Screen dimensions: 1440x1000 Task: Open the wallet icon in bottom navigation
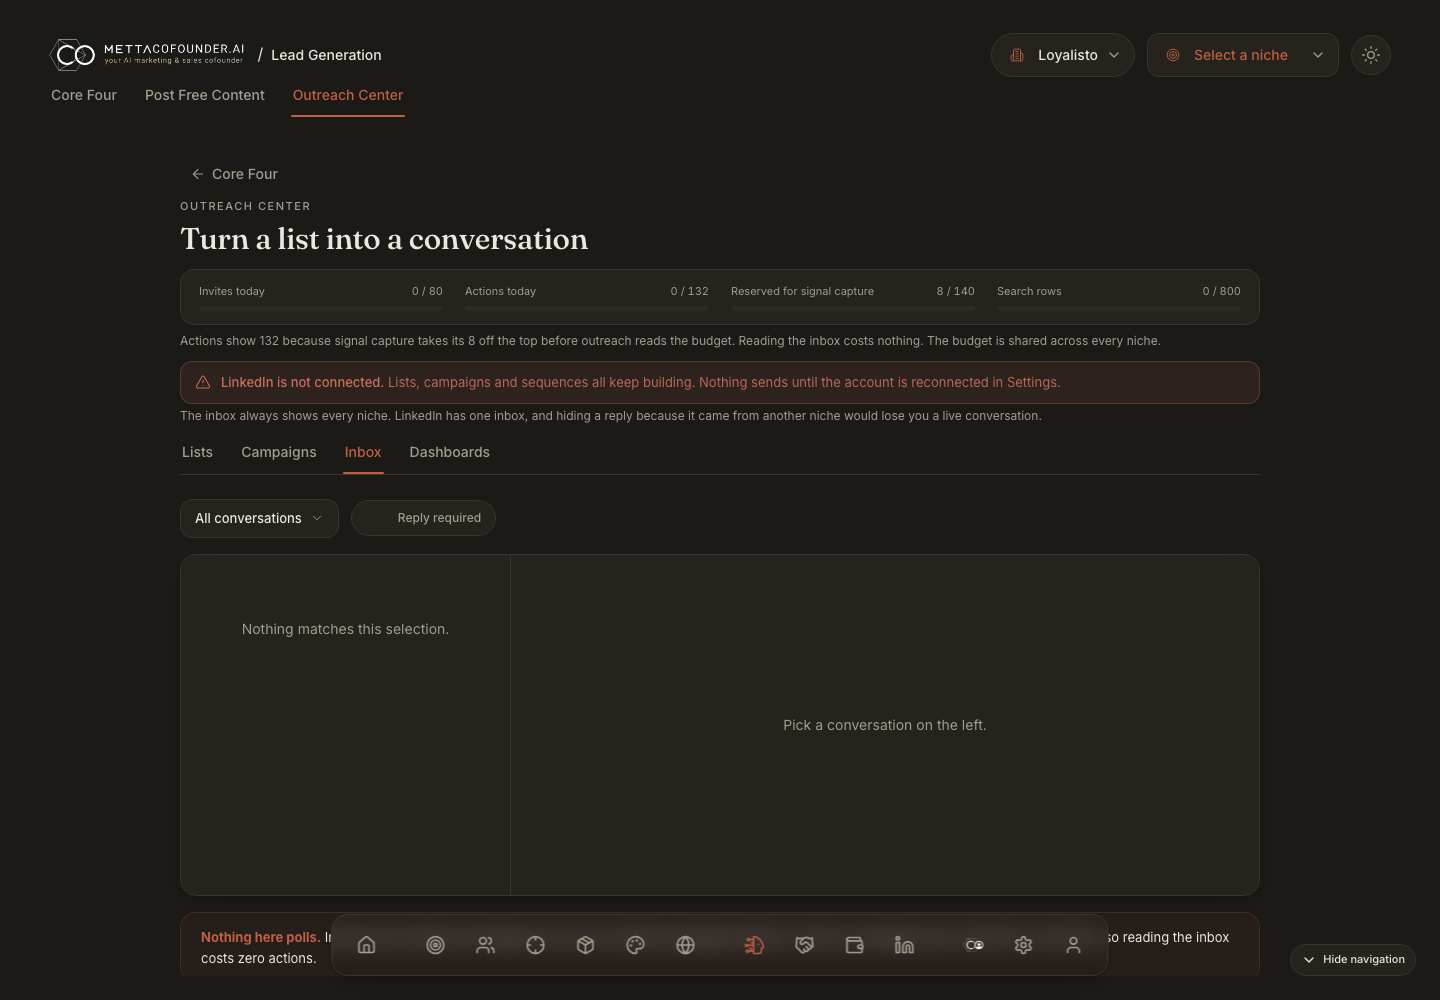coord(854,945)
